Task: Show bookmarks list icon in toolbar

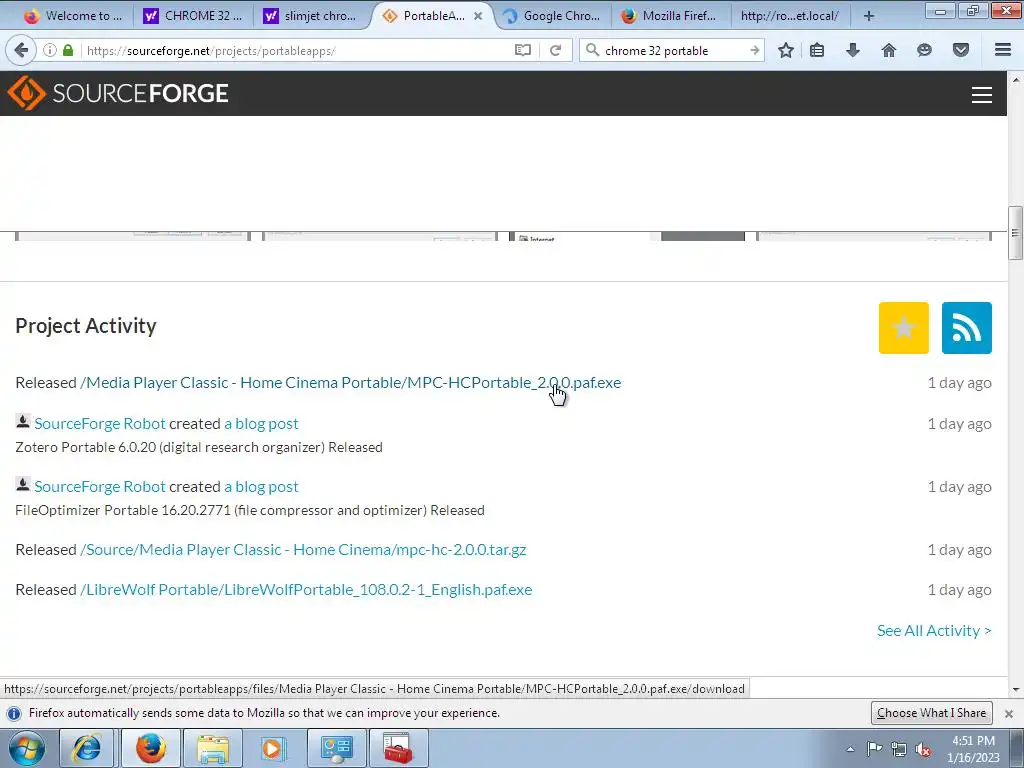Action: (817, 50)
